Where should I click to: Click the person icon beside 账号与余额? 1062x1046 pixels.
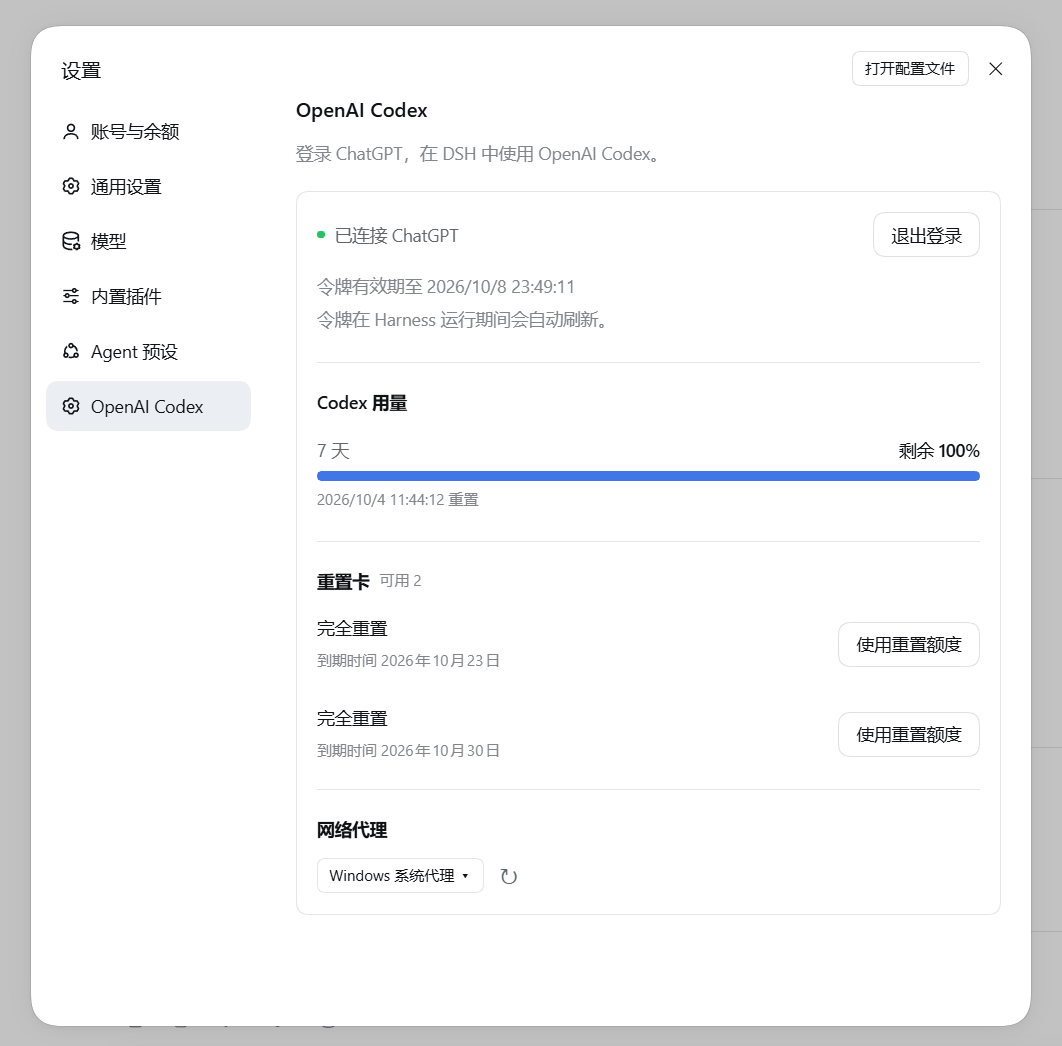click(x=70, y=131)
